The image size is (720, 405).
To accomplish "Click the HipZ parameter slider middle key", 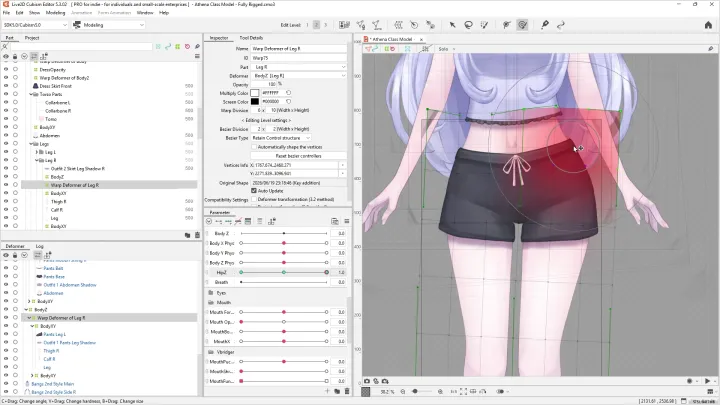I will 284,272.
